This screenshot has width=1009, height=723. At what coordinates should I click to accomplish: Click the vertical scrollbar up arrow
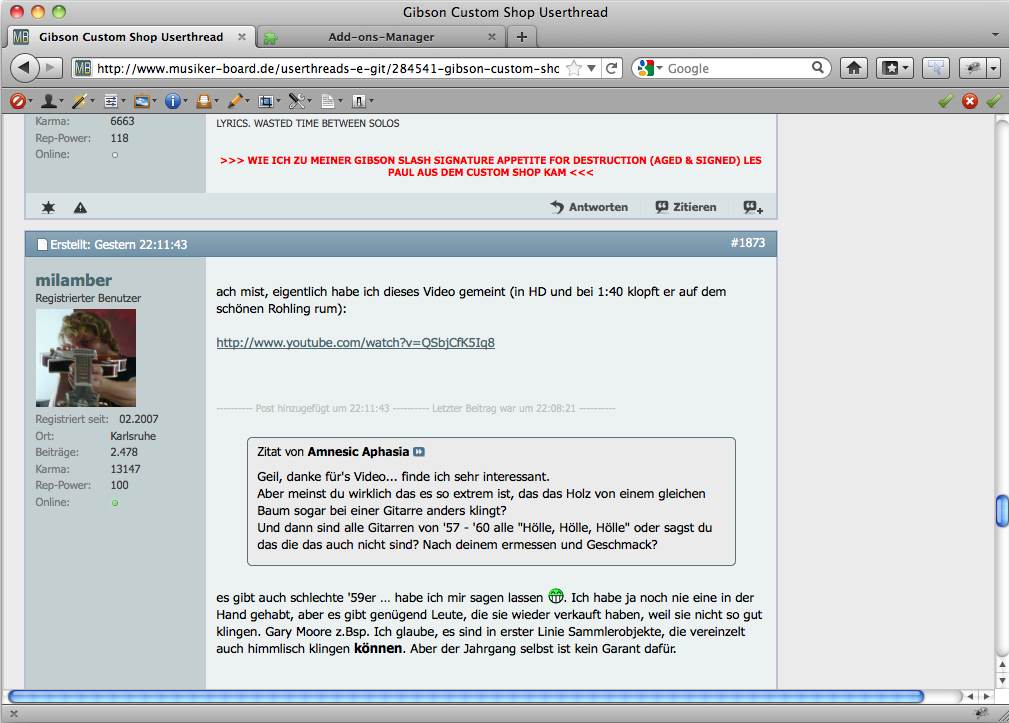(x=1001, y=664)
